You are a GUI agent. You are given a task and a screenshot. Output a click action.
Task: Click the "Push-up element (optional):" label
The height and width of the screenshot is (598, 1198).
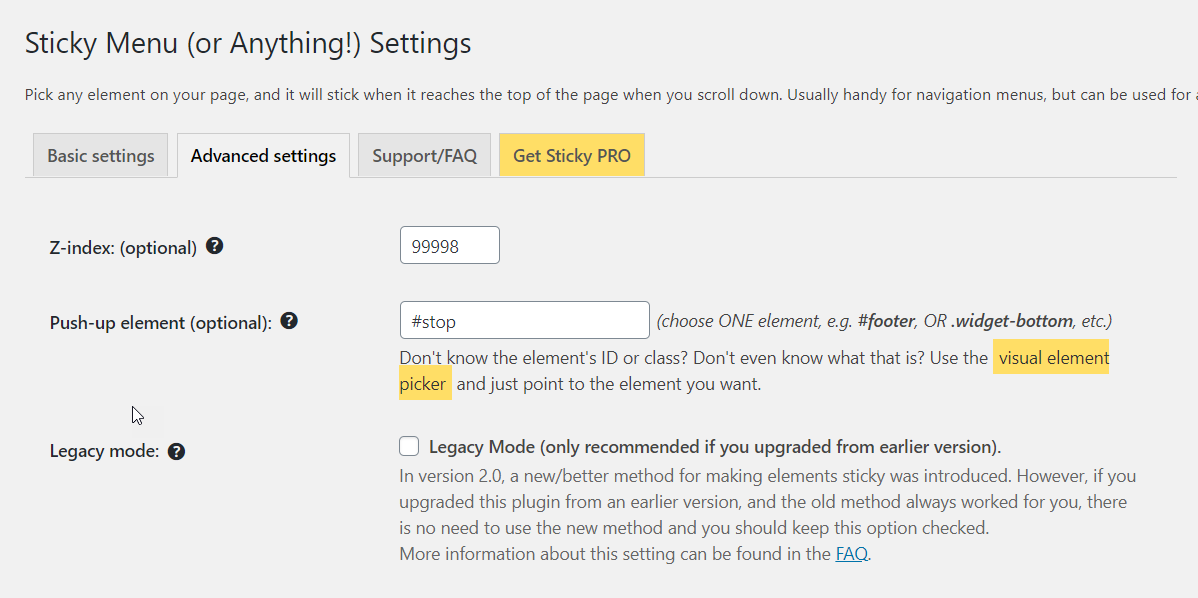[x=160, y=322]
